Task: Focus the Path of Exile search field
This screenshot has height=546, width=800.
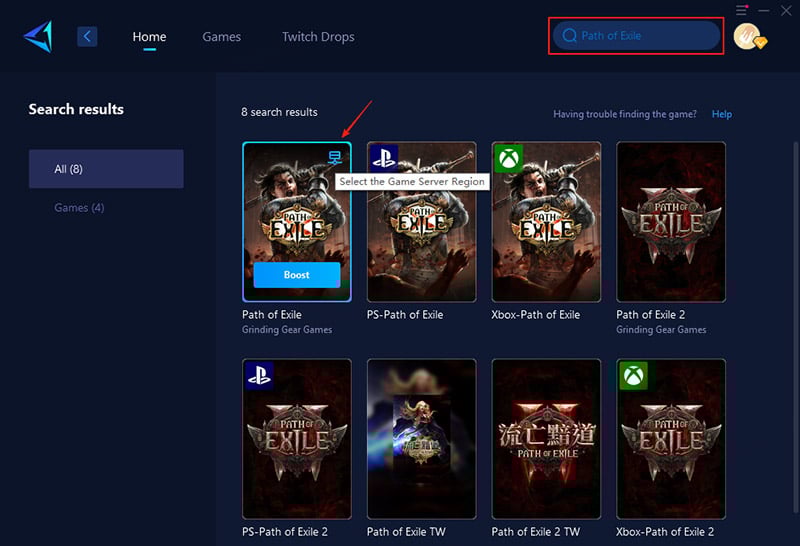Action: point(636,35)
